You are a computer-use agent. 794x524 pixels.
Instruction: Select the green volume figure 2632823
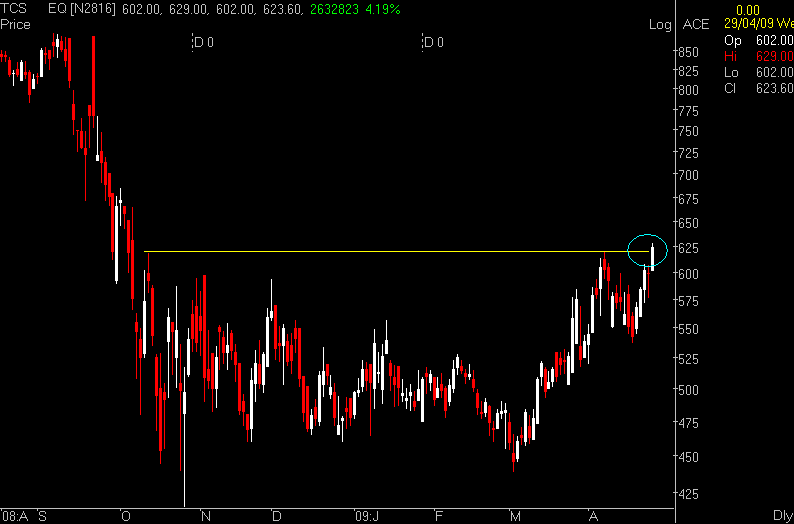pyautogui.click(x=333, y=9)
